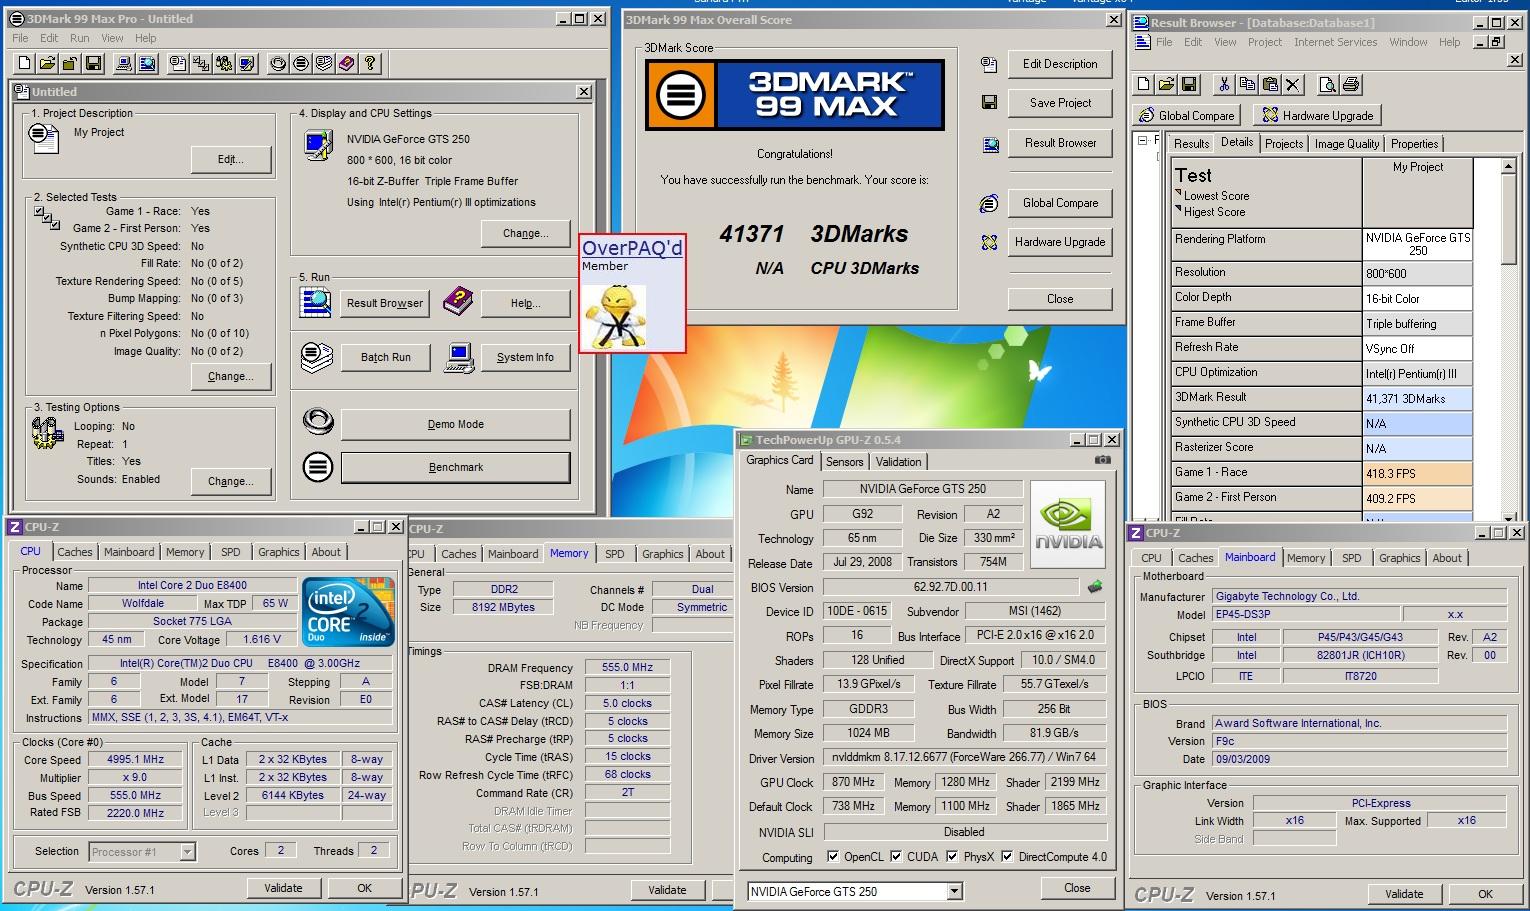
Task: Switch to Validation tab in GPU-Z
Action: point(898,462)
